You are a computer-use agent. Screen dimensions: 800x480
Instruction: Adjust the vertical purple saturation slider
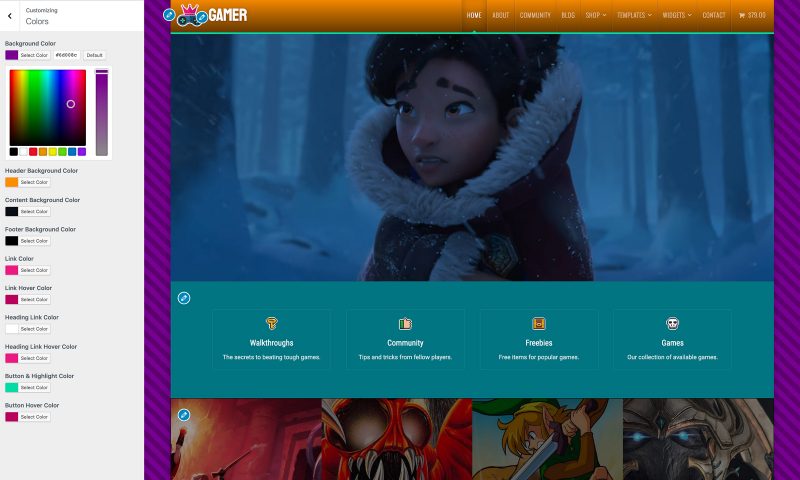102,112
